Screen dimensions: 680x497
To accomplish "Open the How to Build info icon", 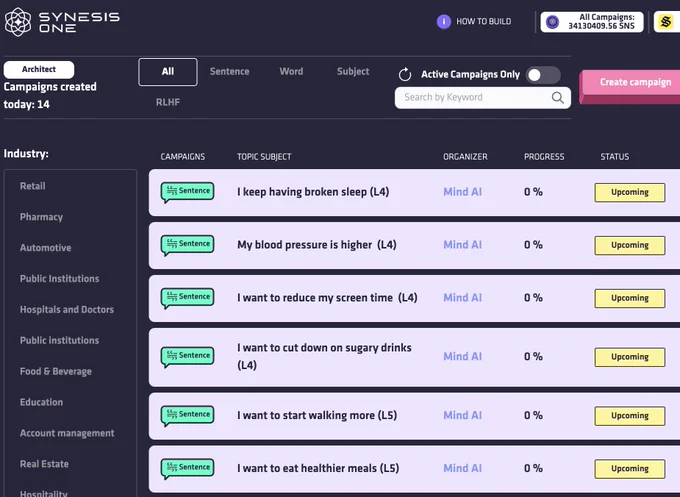I will (444, 21).
